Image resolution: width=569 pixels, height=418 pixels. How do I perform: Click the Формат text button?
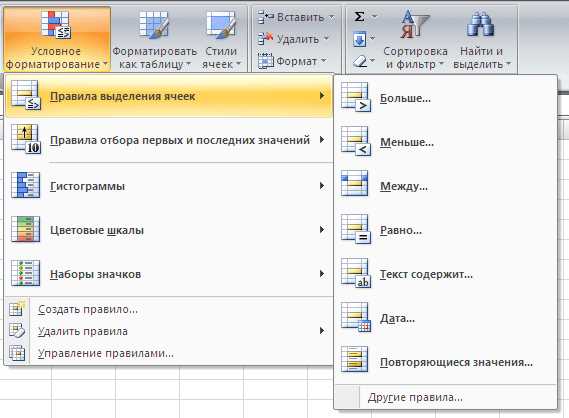296,61
